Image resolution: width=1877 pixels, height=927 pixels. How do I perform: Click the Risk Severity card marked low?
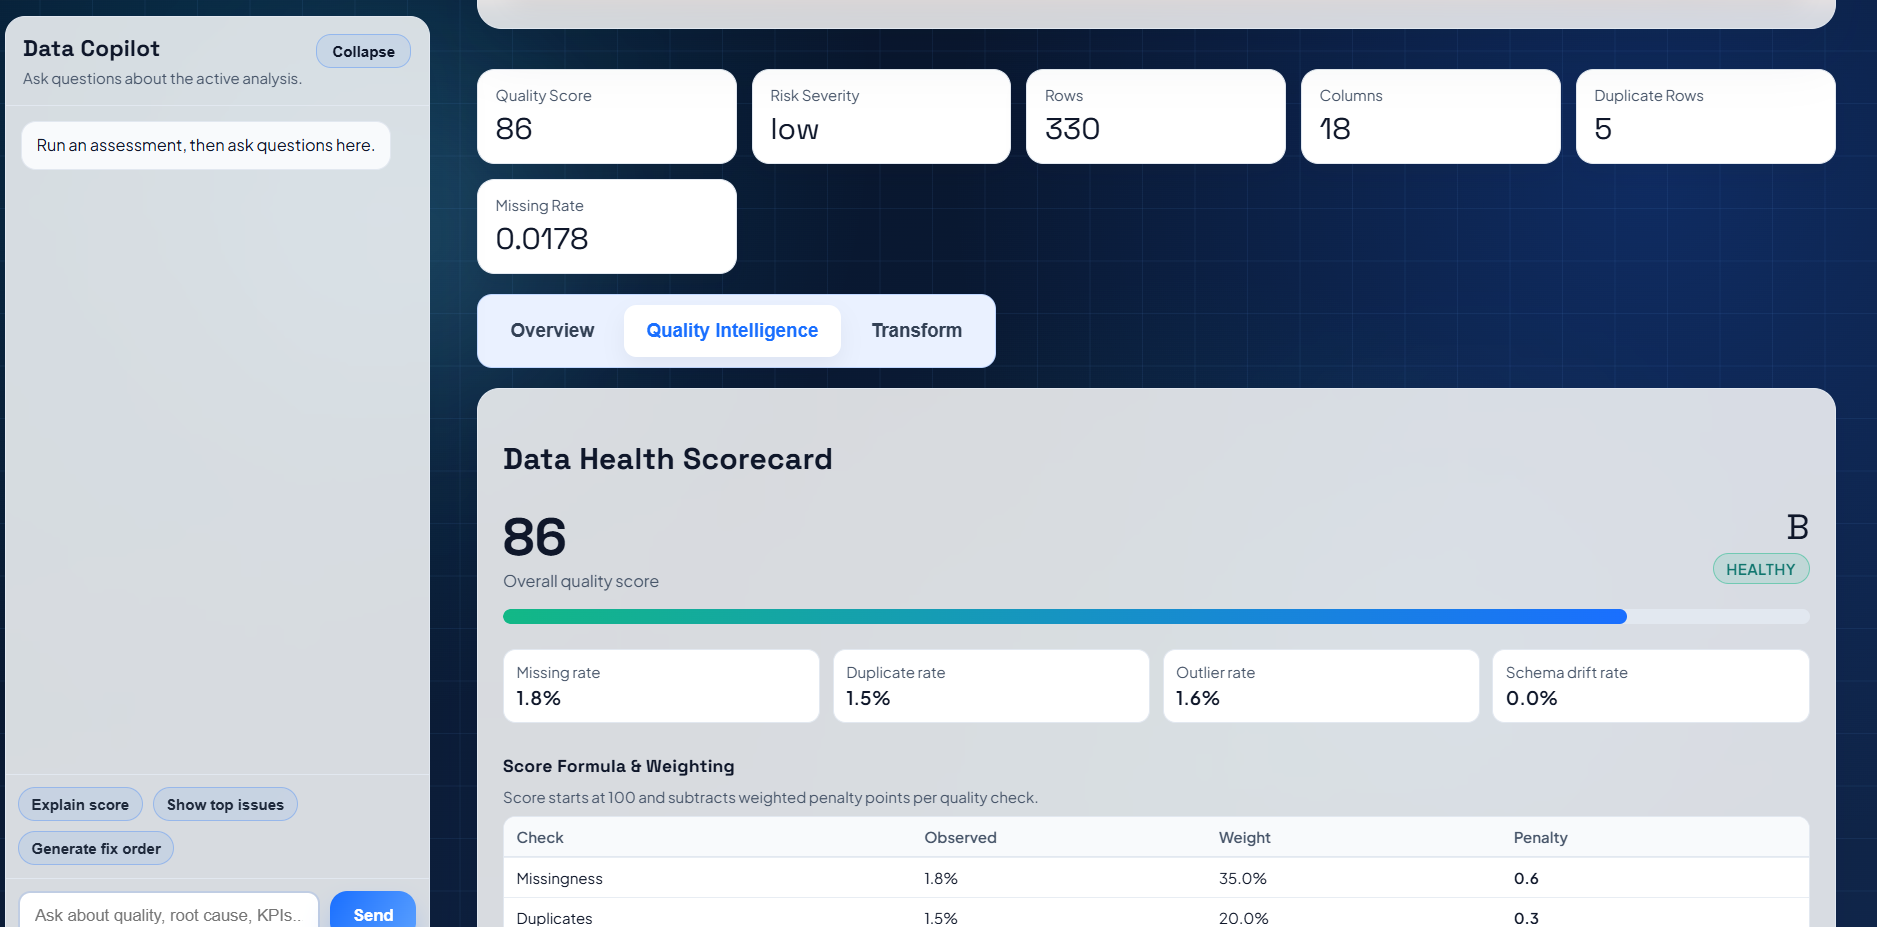click(x=880, y=116)
